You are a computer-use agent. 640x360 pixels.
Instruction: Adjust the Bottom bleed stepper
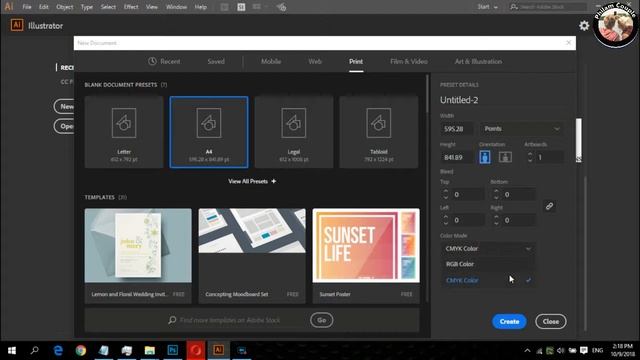click(496, 194)
